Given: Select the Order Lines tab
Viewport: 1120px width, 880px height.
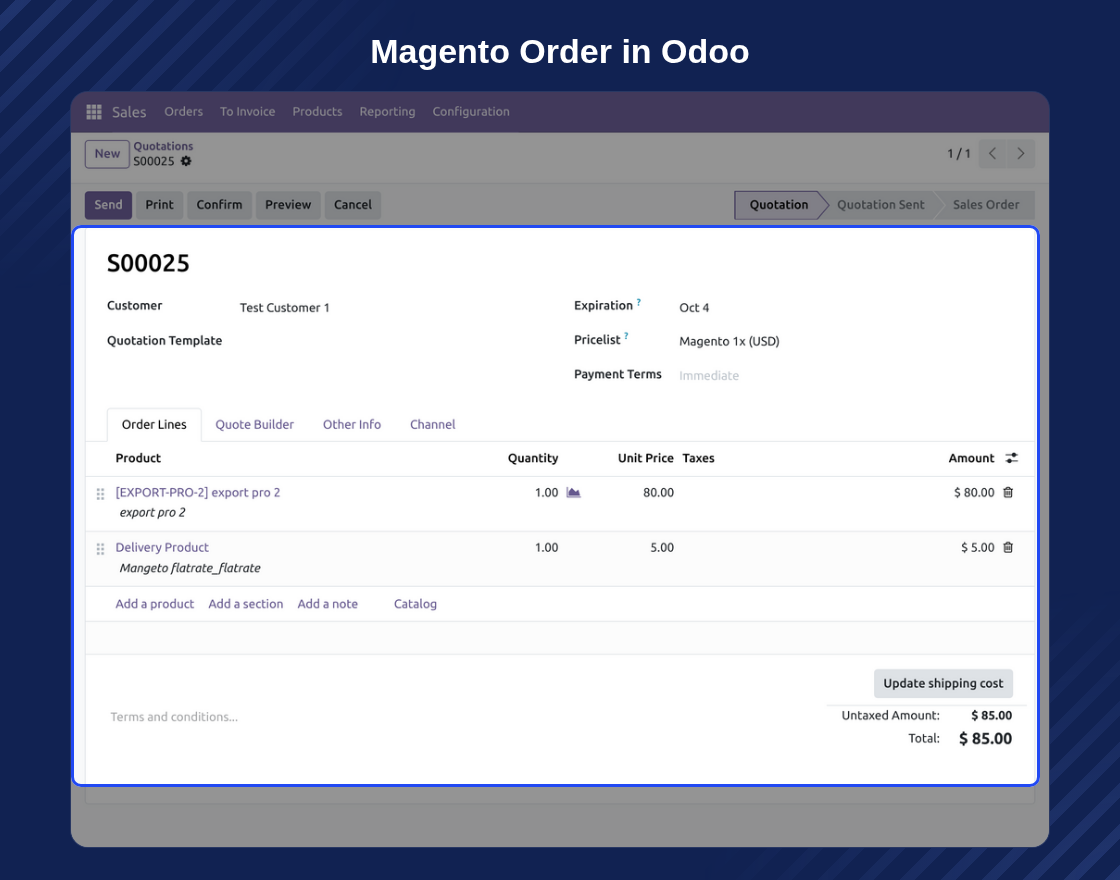Looking at the screenshot, I should [x=154, y=424].
